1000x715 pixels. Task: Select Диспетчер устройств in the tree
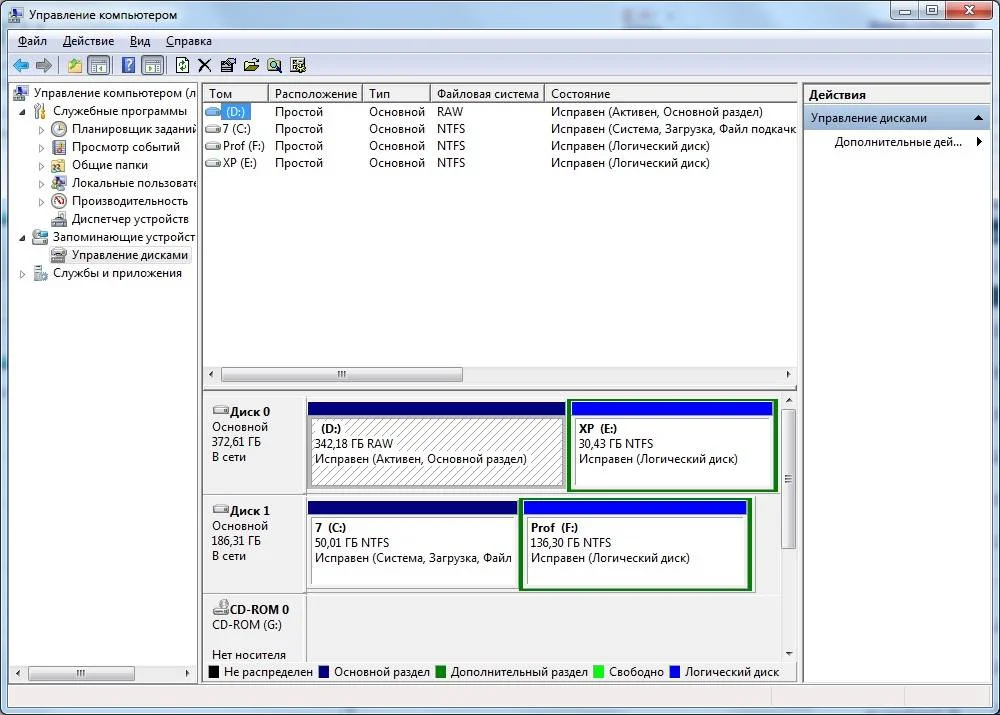point(129,219)
